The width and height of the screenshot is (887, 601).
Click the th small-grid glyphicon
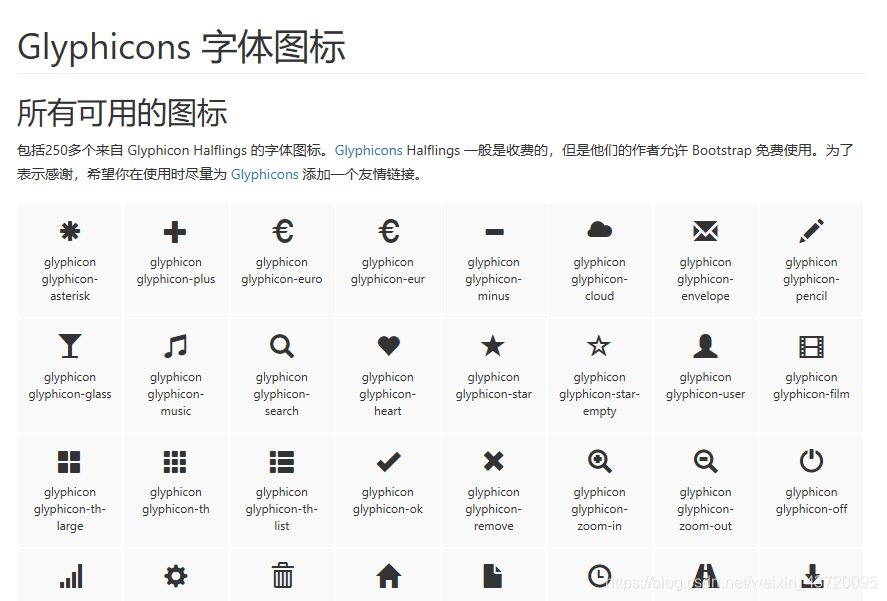[175, 462]
